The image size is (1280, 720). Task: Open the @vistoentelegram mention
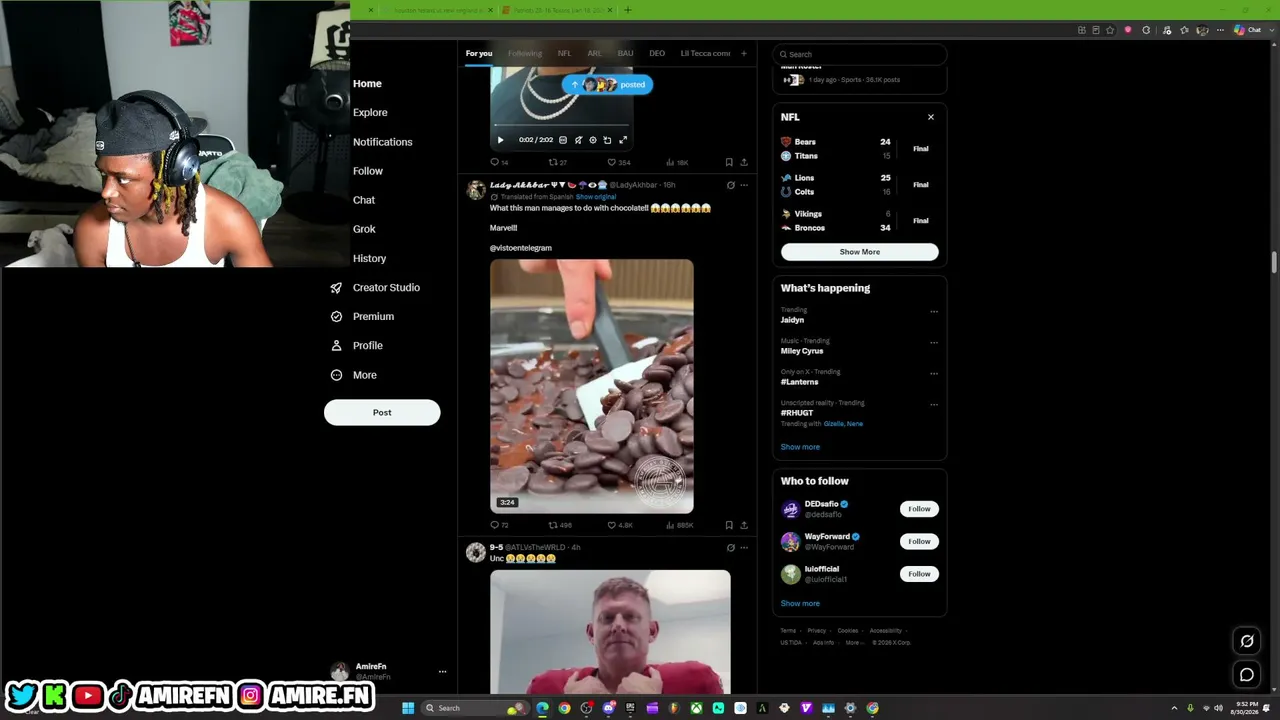point(521,248)
